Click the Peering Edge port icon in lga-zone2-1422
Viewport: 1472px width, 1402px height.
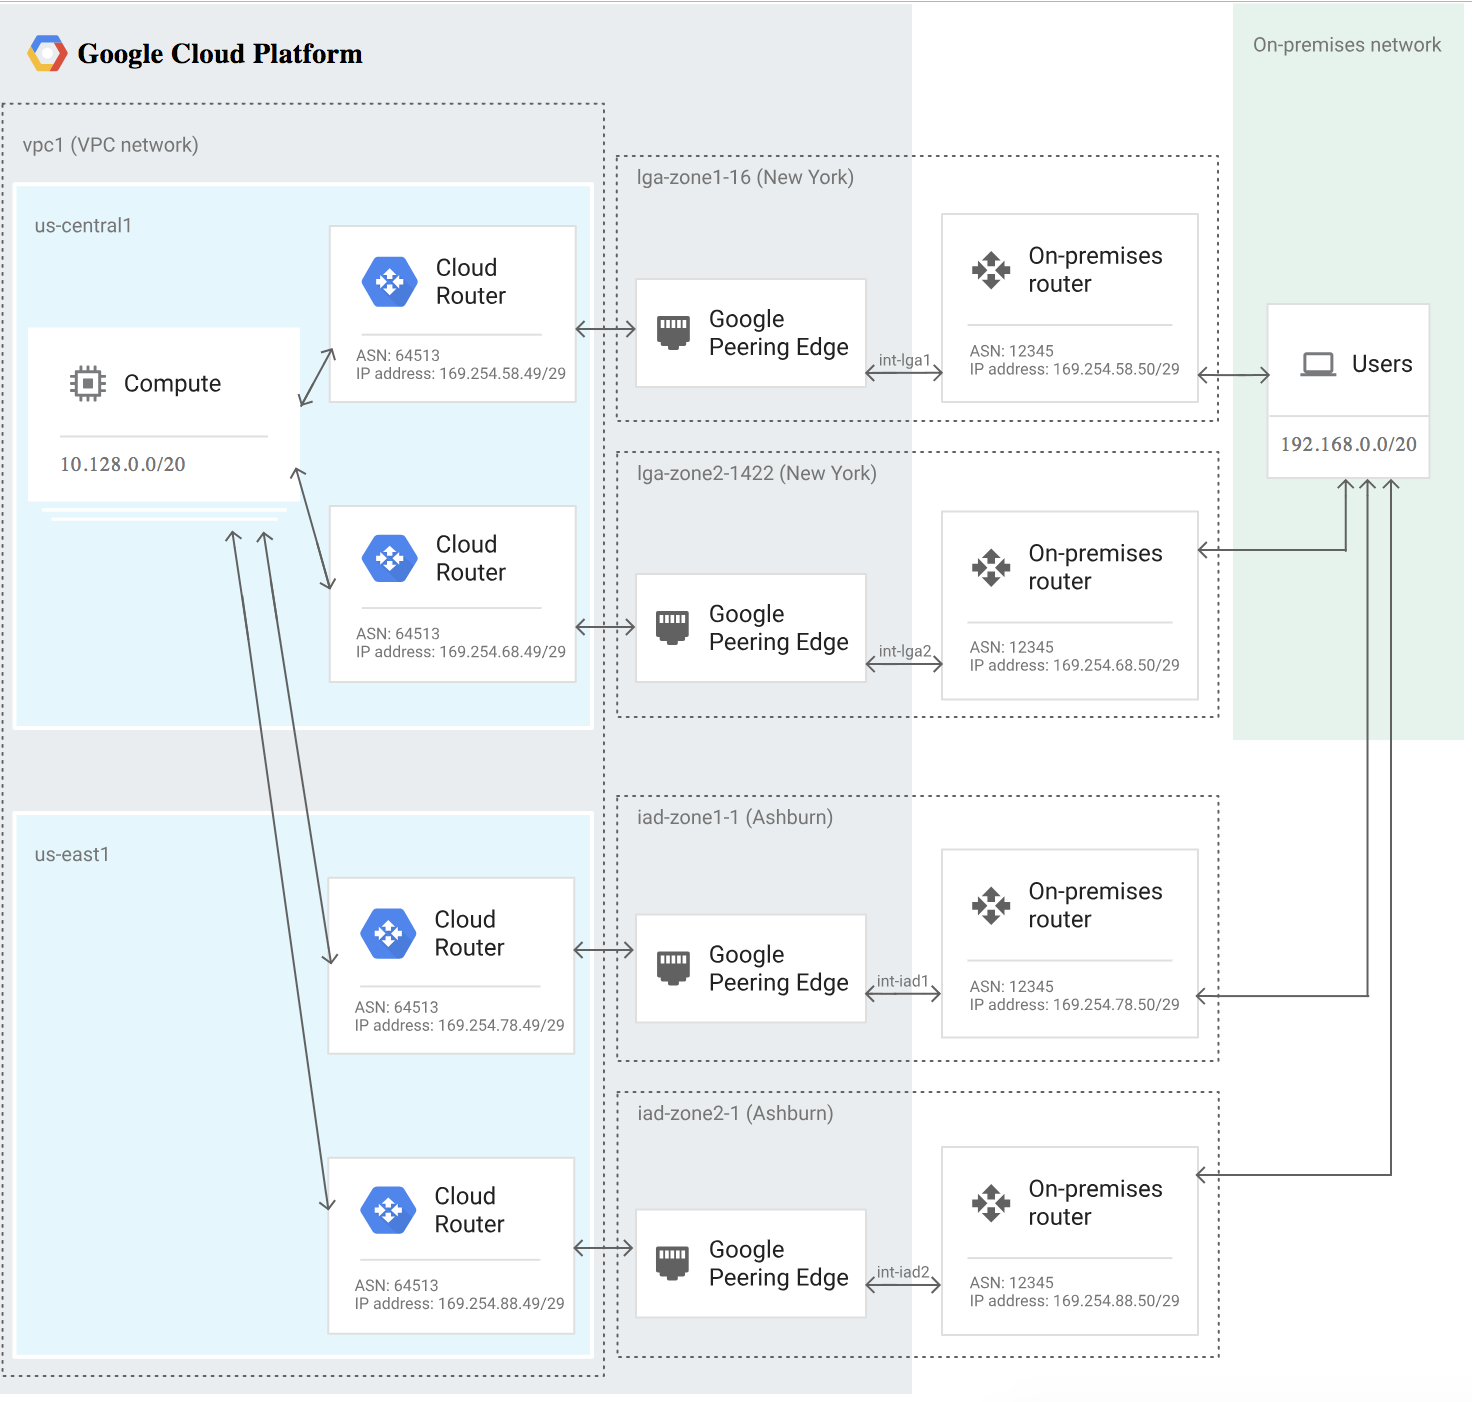tap(673, 627)
